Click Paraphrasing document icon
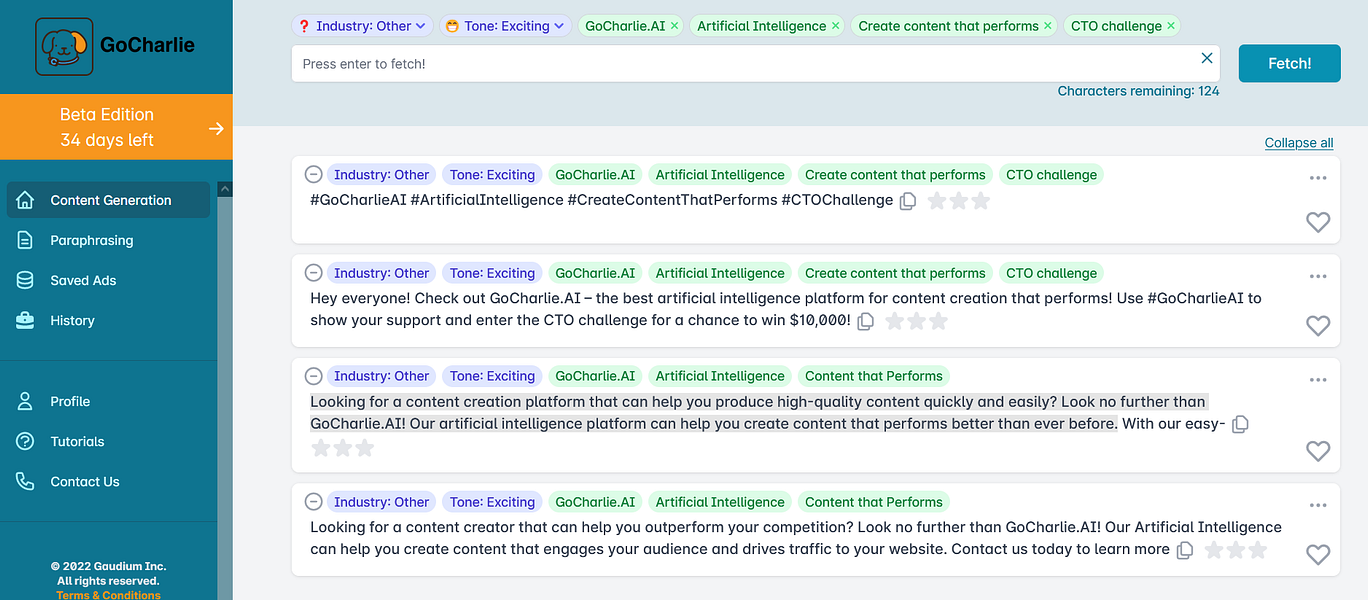The height and width of the screenshot is (600, 1368). pyautogui.click(x=25, y=240)
